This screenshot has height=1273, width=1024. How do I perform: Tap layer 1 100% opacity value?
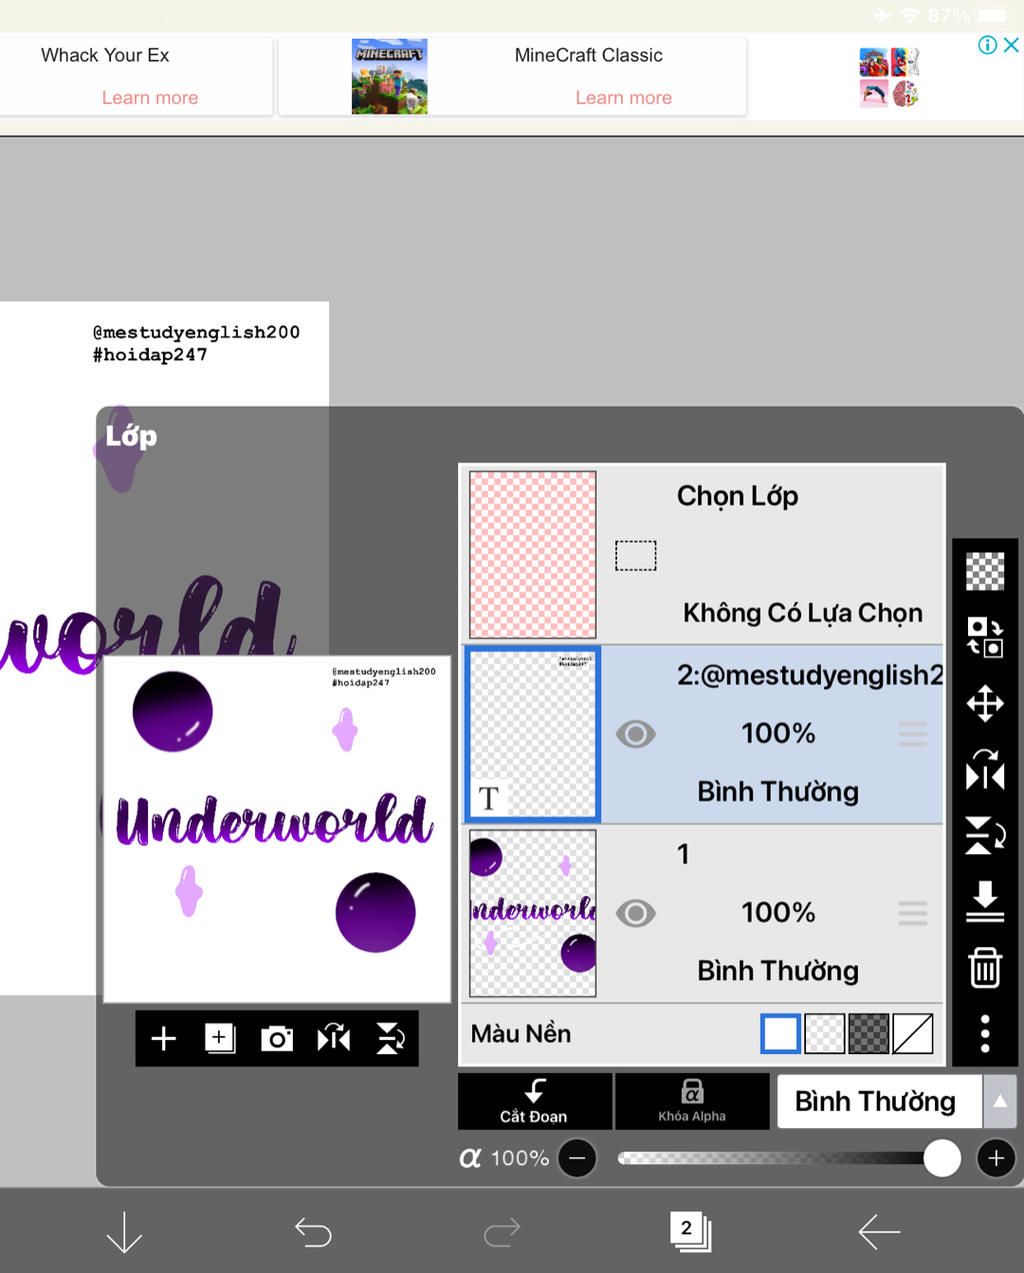[x=778, y=912]
